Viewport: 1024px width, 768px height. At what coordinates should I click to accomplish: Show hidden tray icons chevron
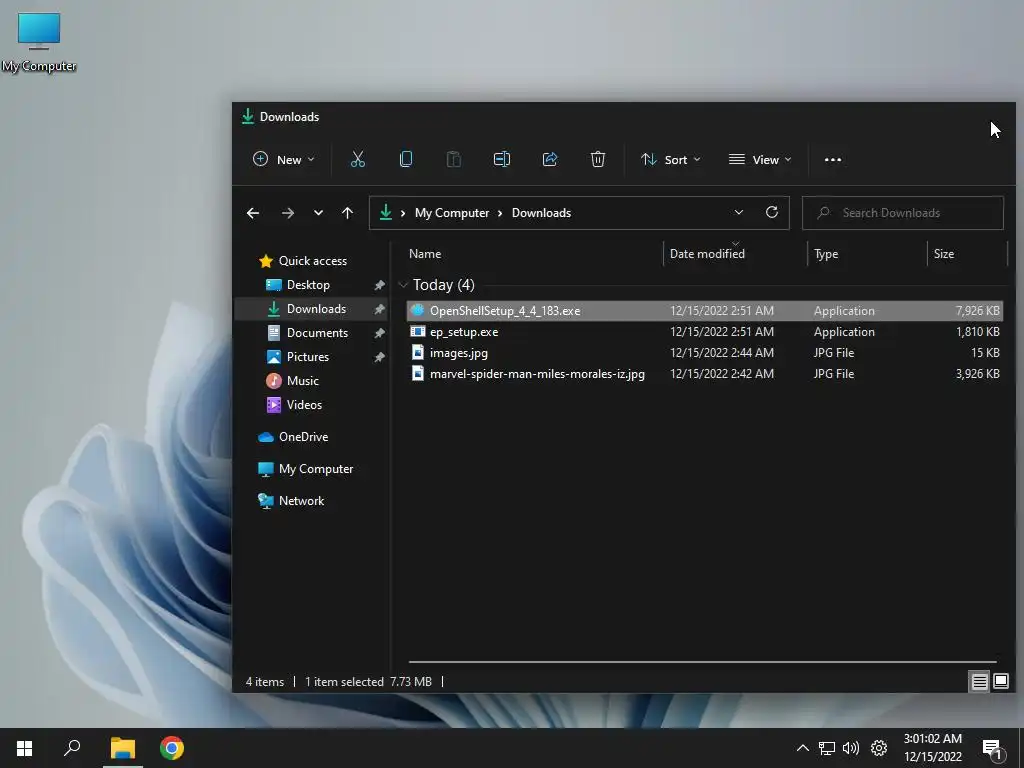pyautogui.click(x=803, y=748)
